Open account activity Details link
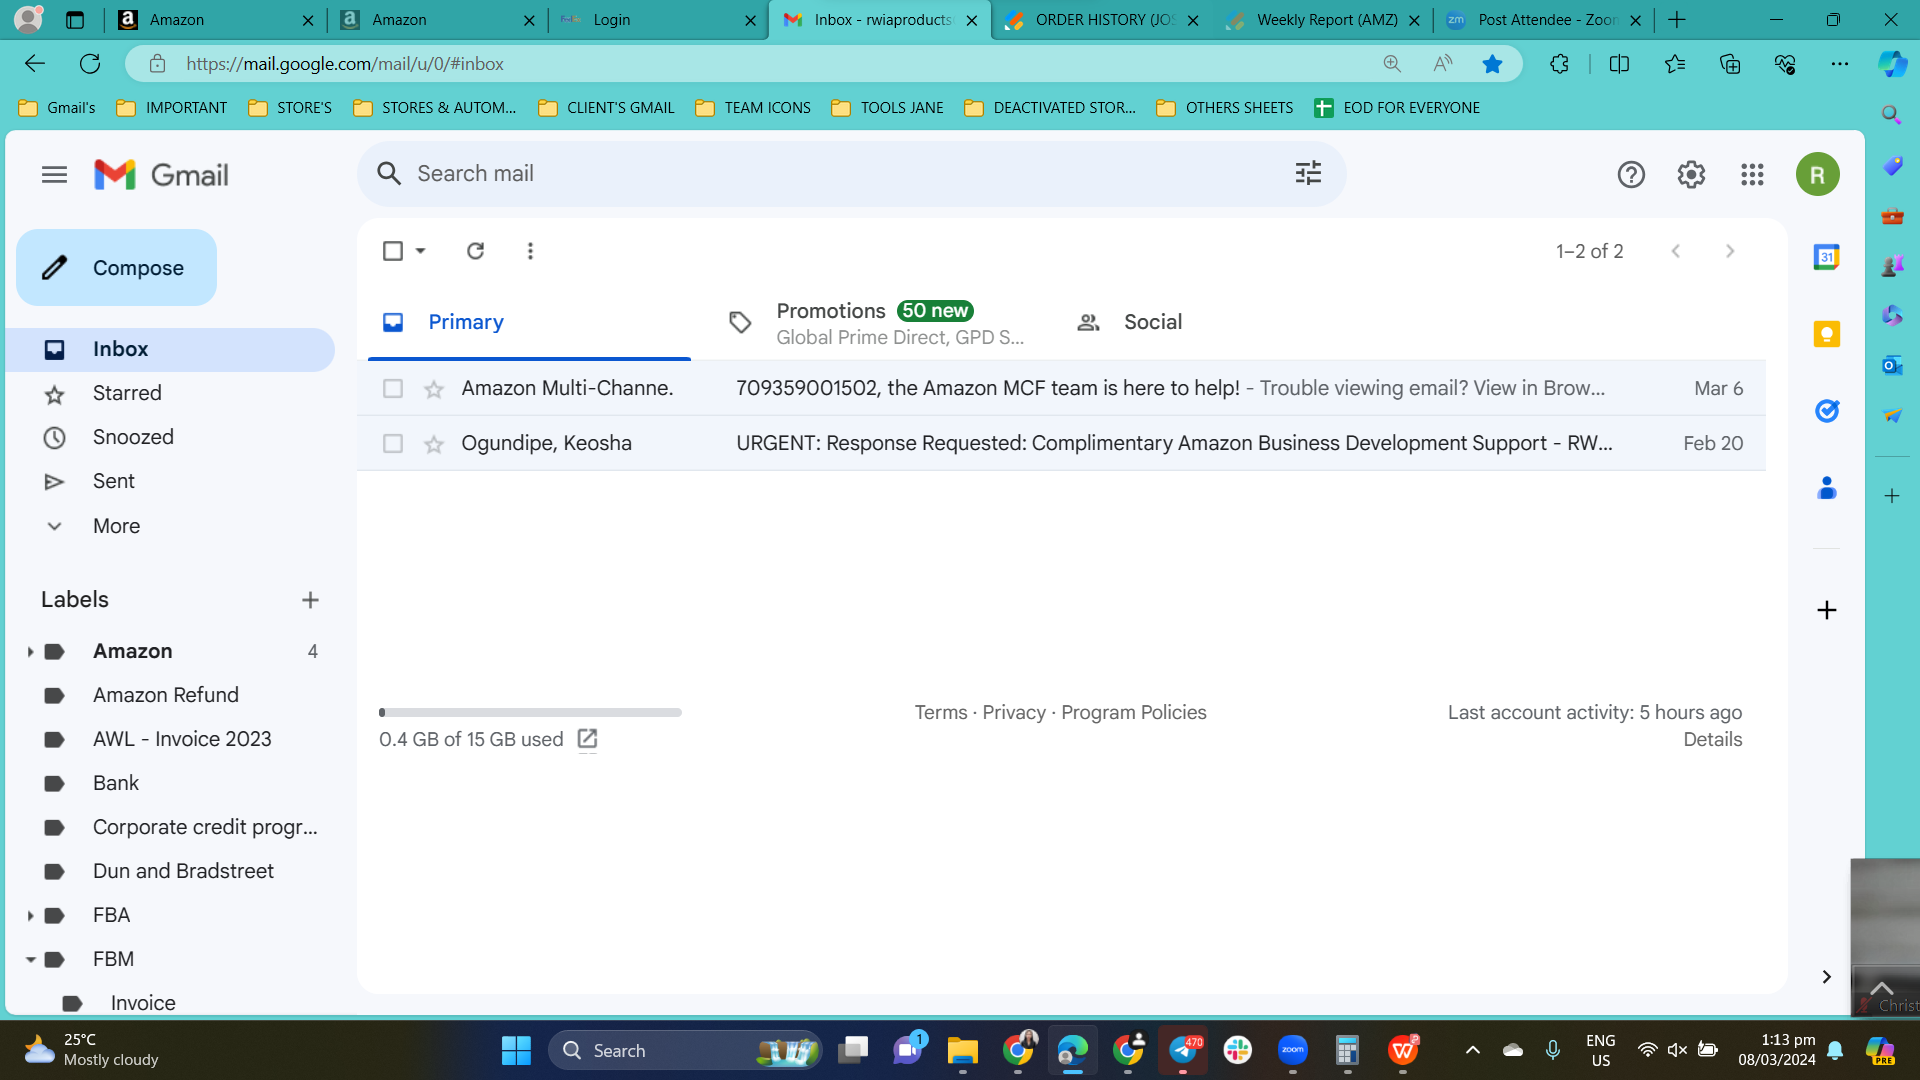The height and width of the screenshot is (1080, 1920). click(1713, 740)
